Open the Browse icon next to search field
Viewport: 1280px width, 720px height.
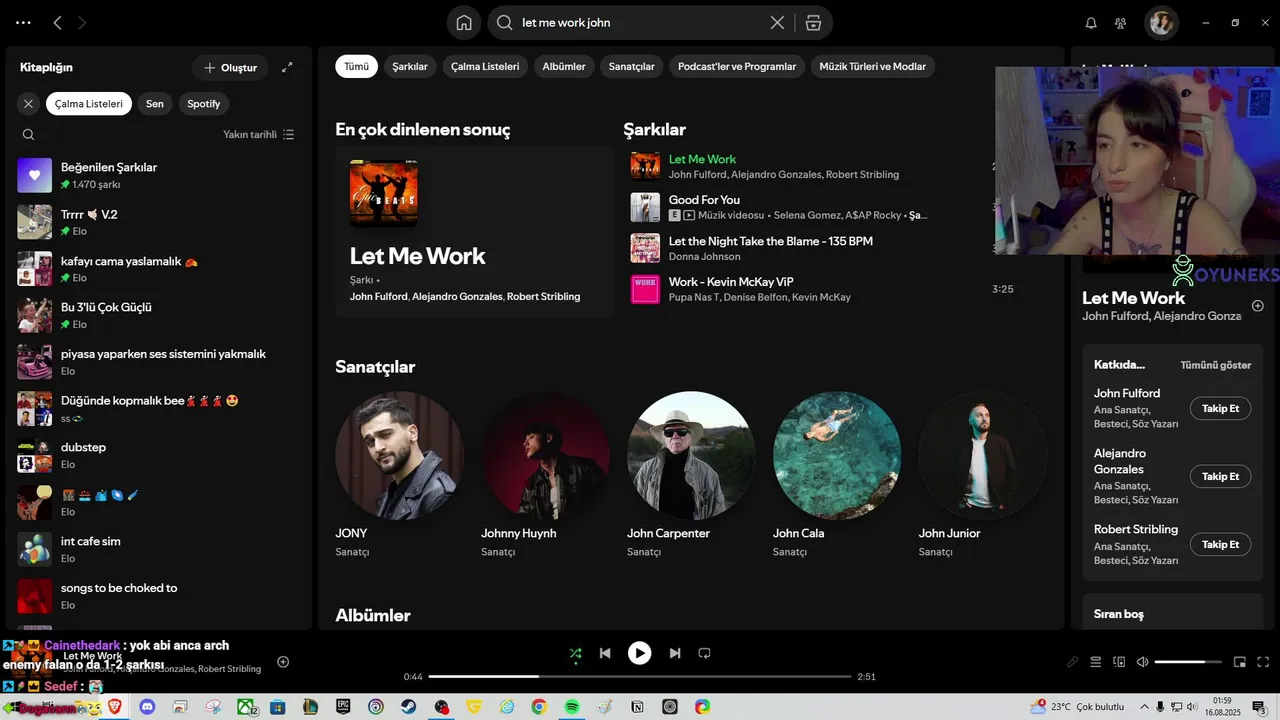814,23
